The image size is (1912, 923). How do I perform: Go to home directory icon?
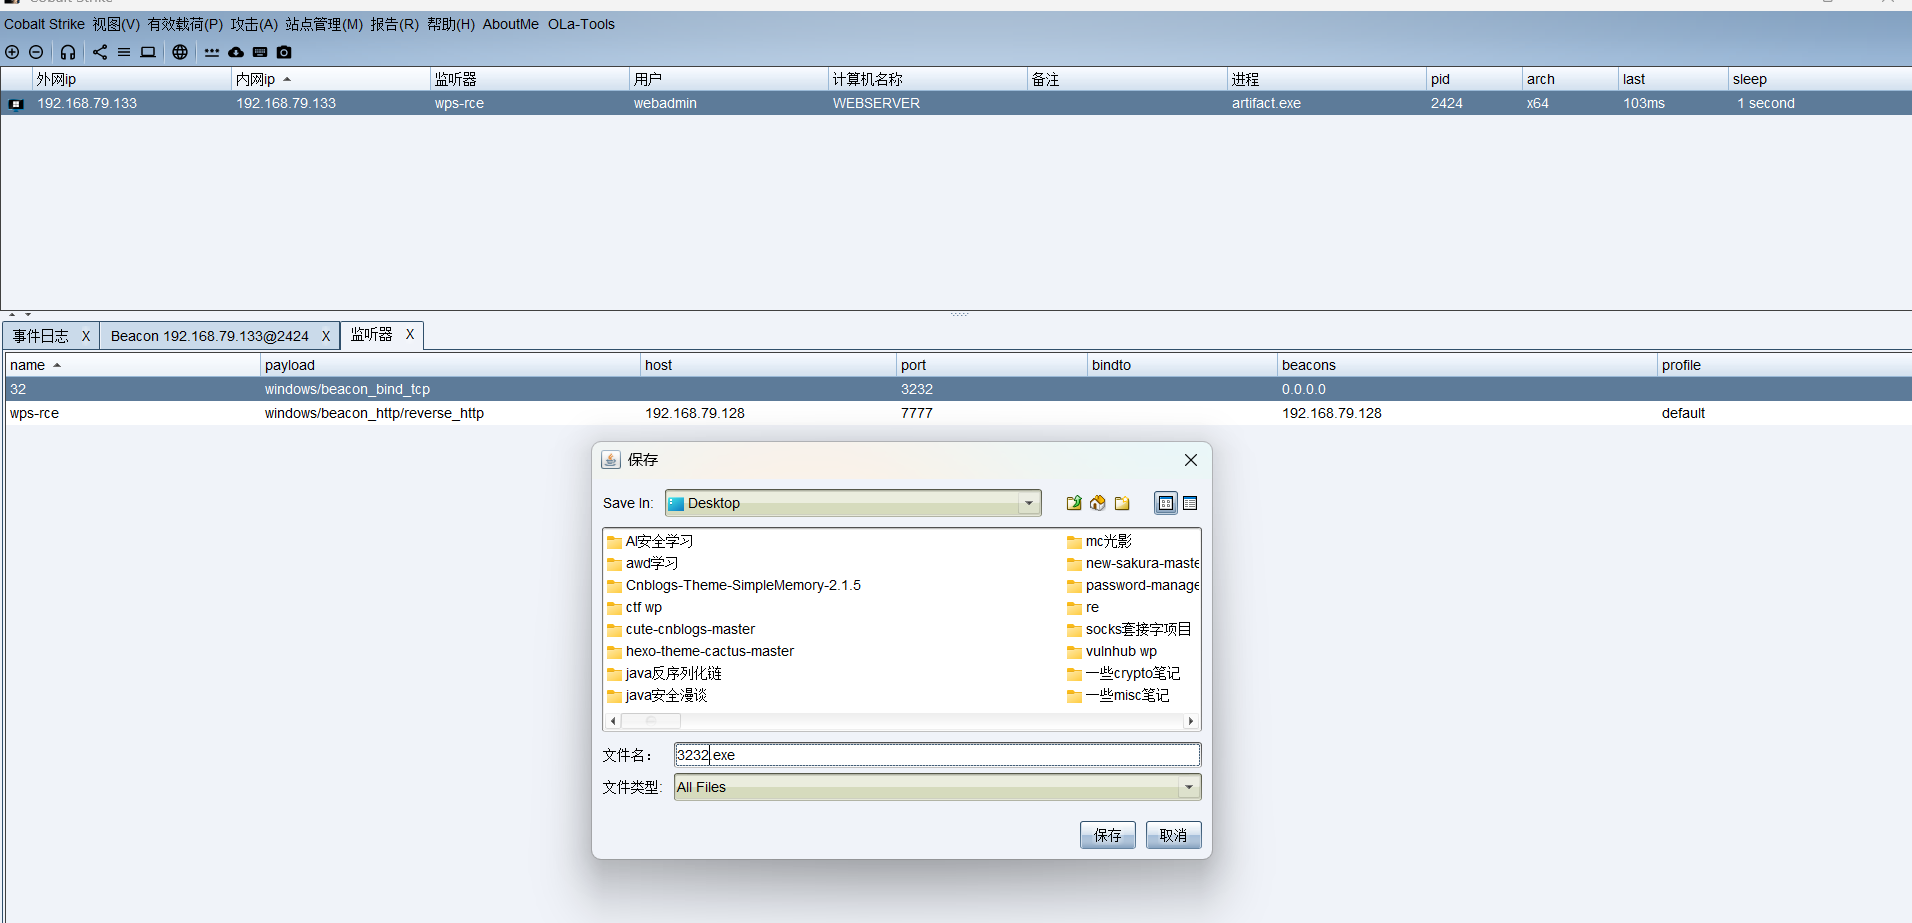(x=1098, y=503)
